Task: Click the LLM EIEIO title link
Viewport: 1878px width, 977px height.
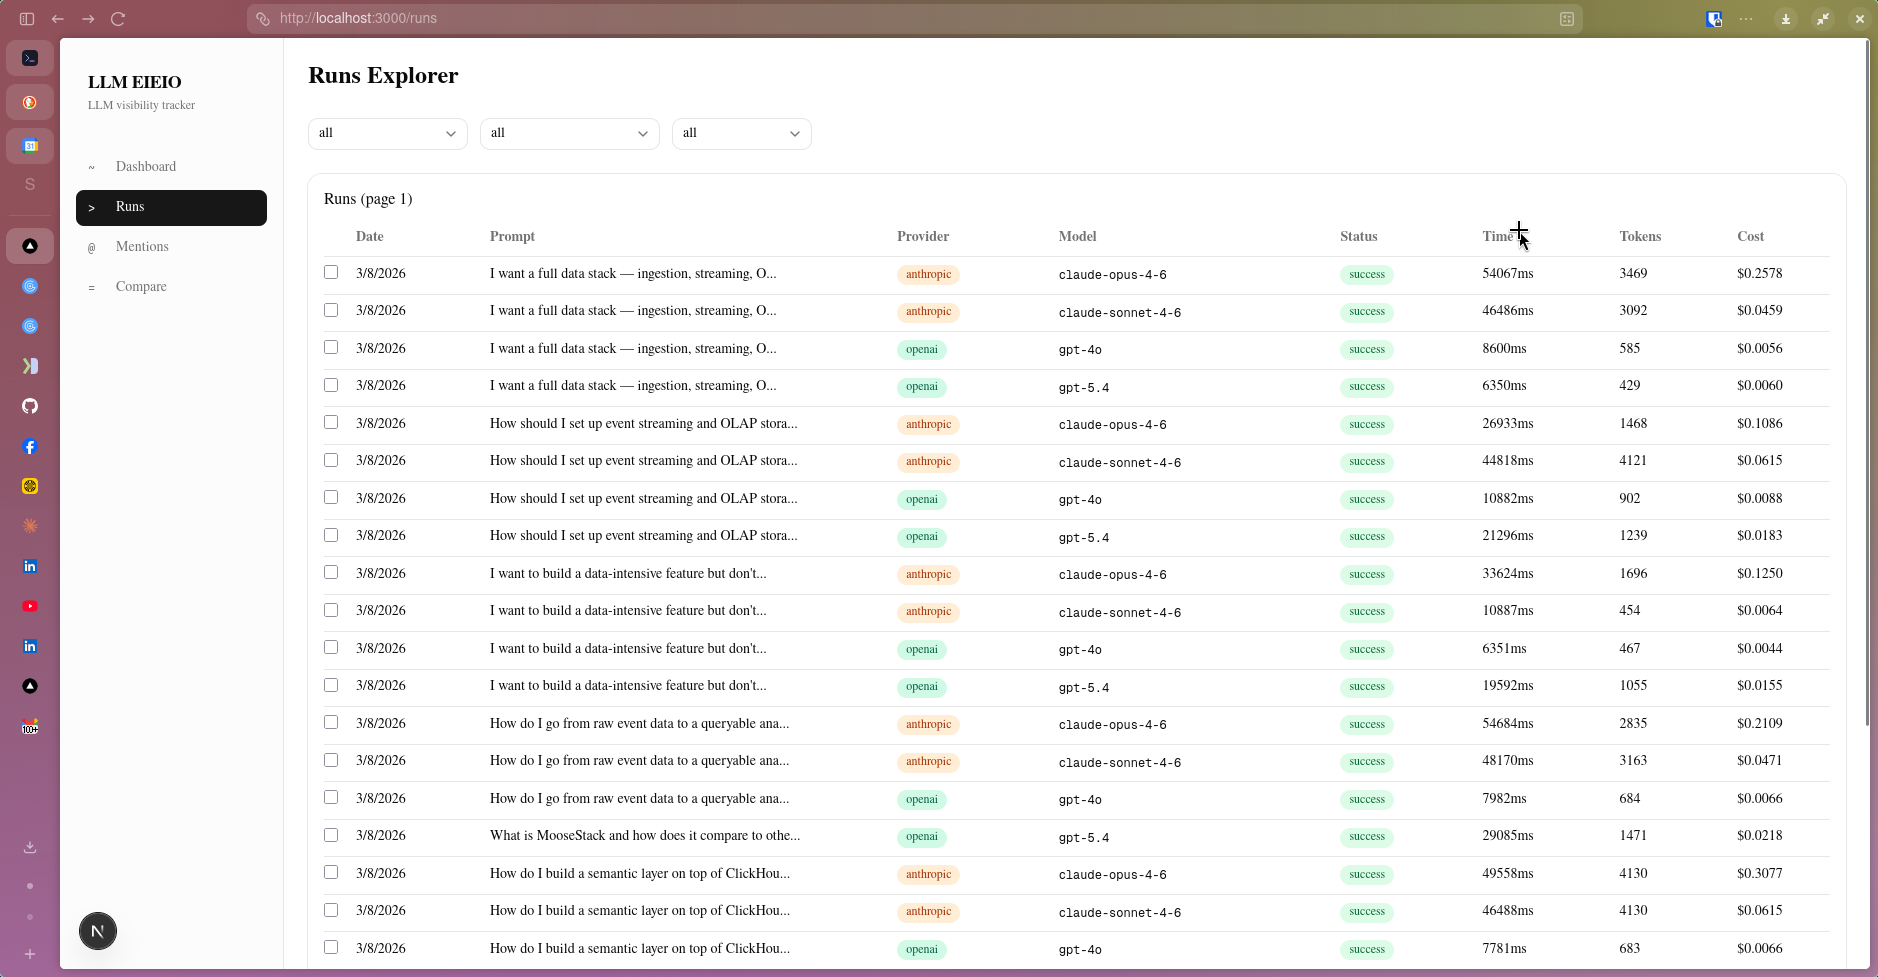Action: (135, 82)
